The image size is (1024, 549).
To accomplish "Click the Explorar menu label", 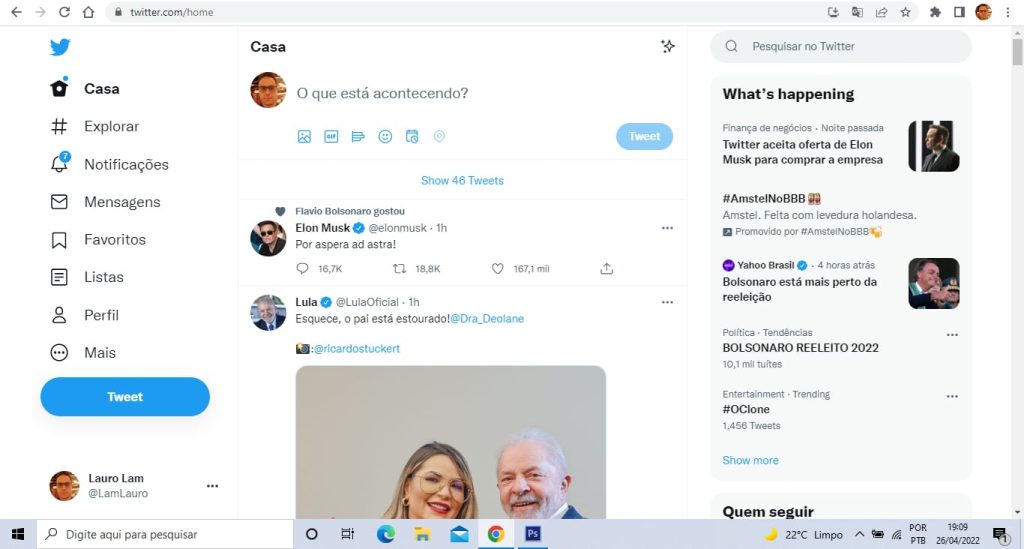I will tap(111, 126).
